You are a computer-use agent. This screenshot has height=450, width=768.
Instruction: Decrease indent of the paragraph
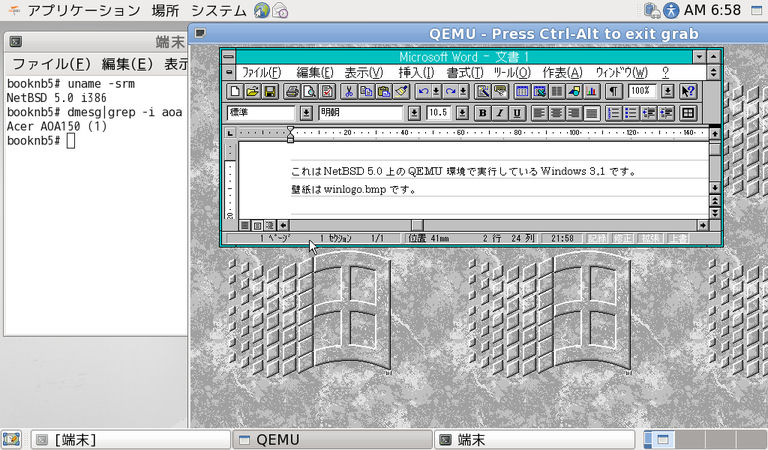point(648,113)
